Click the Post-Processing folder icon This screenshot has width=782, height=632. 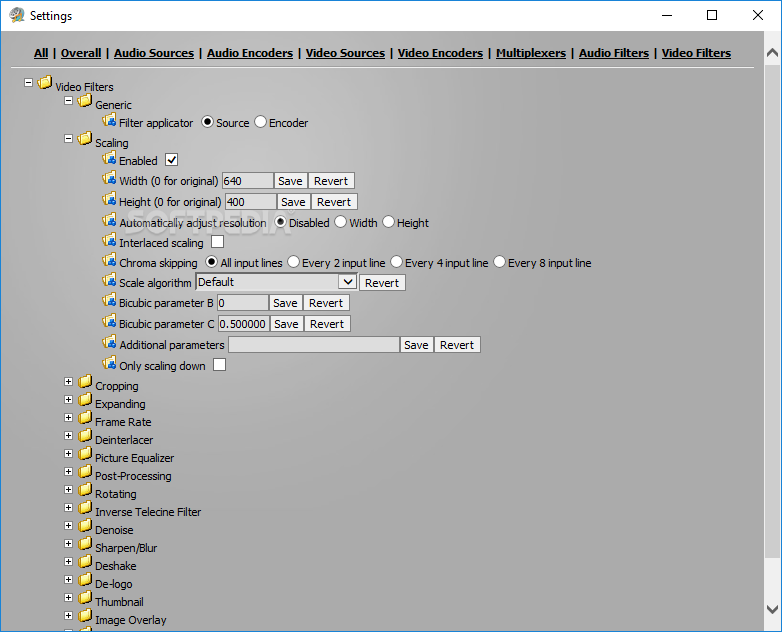click(x=85, y=471)
